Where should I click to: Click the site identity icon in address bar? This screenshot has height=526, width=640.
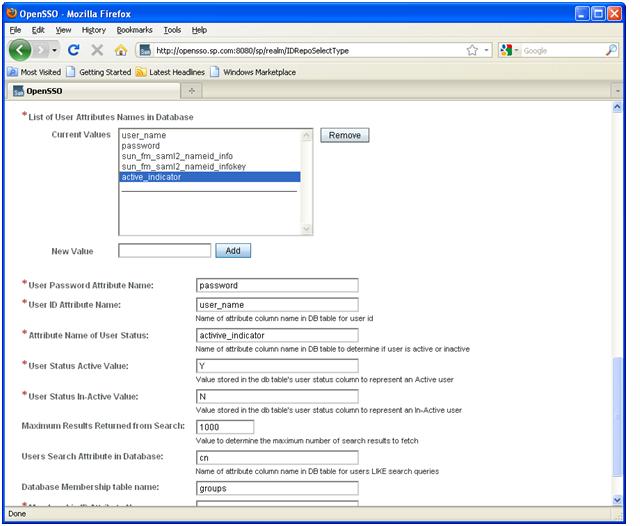(x=145, y=50)
